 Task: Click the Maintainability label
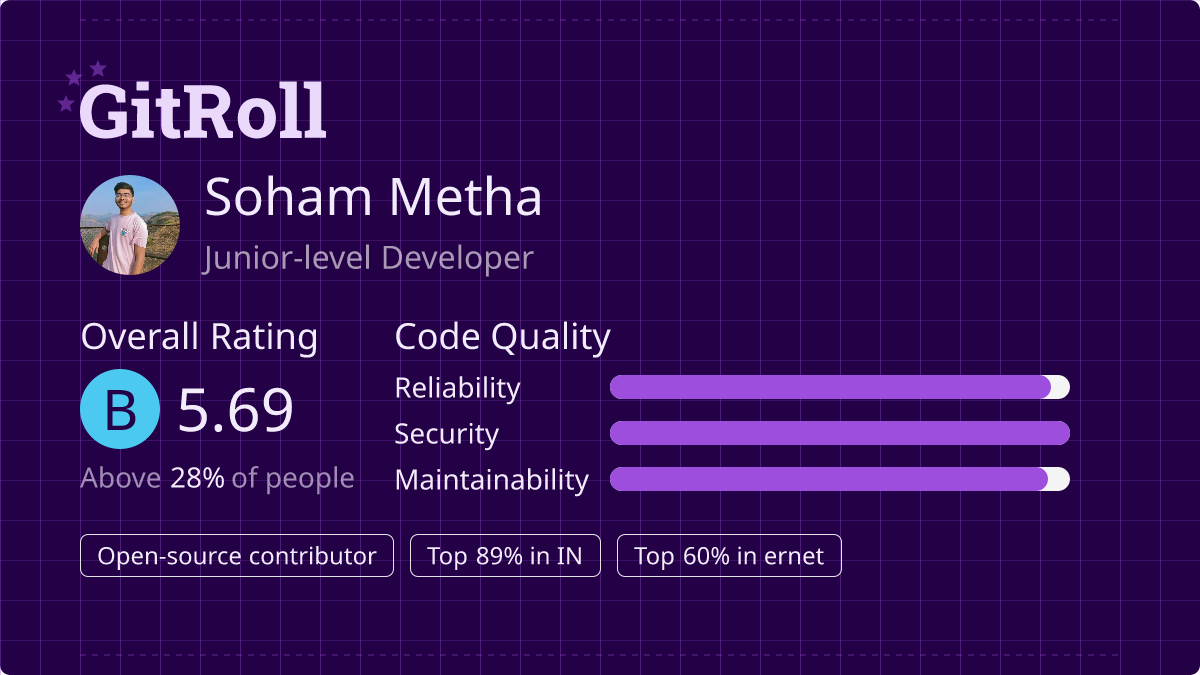491,480
